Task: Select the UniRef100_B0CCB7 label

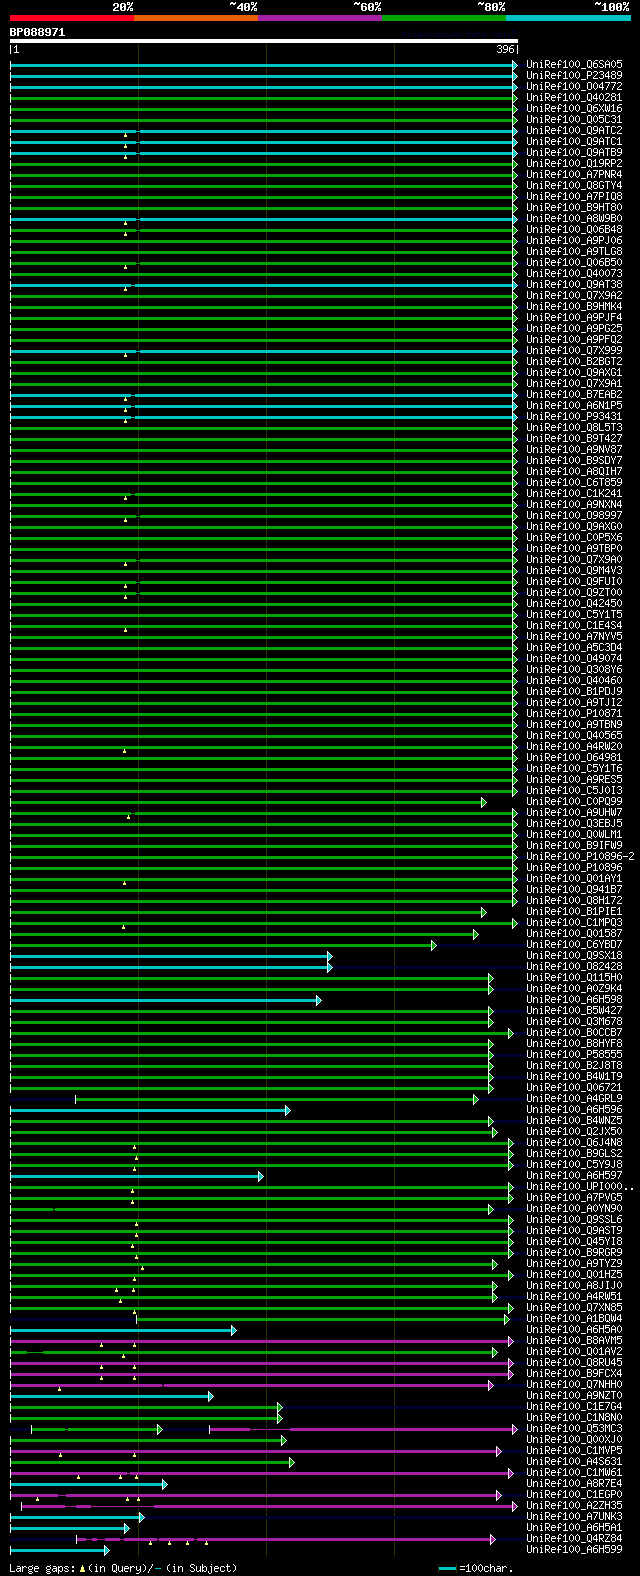Action: pyautogui.click(x=574, y=1033)
